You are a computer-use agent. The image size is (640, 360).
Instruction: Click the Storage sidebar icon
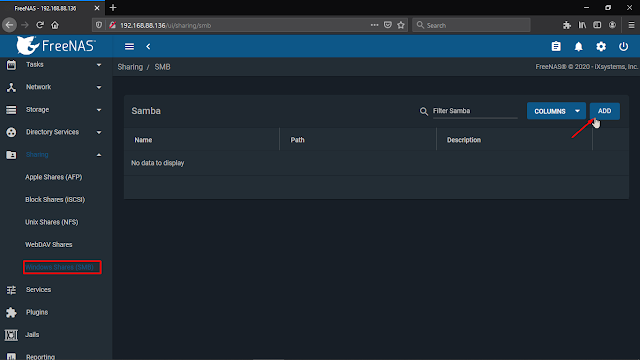(x=11, y=110)
